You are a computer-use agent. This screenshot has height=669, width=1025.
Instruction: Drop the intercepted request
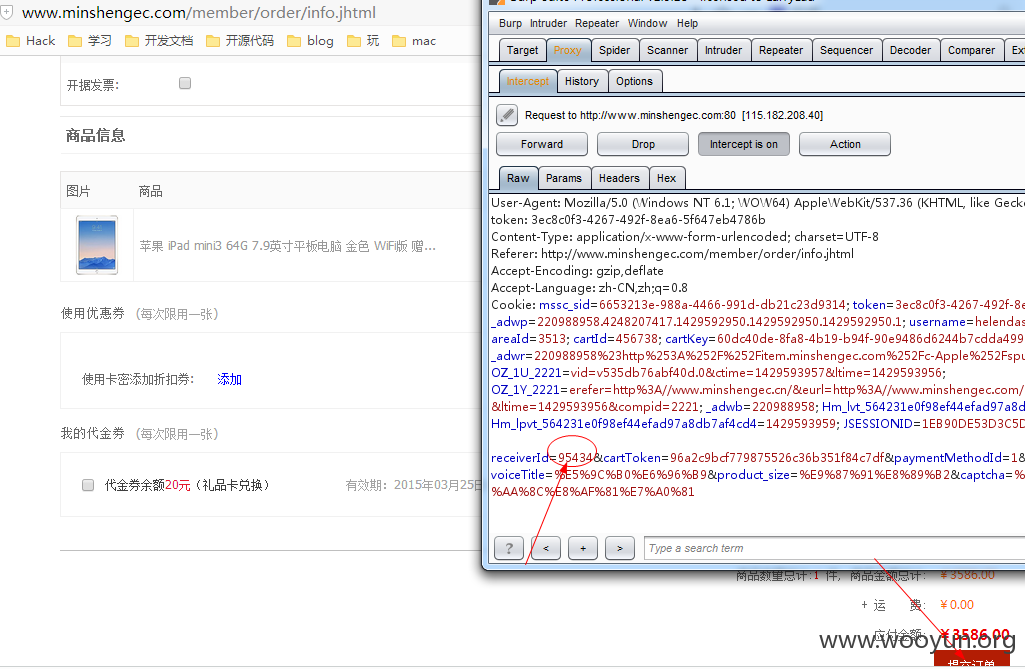click(x=643, y=144)
